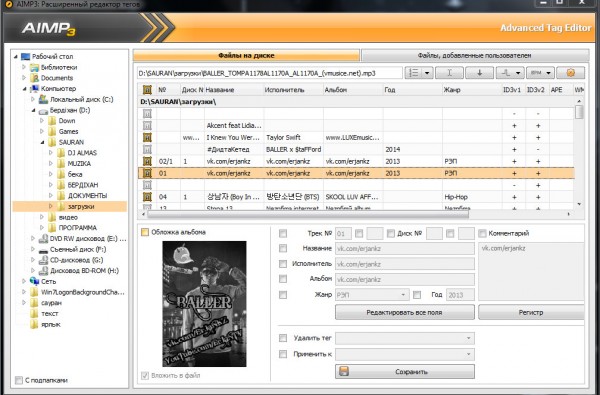600x395 pixels.
Task: Expand the Локальный диск (C:) node
Action: [x=33, y=99]
